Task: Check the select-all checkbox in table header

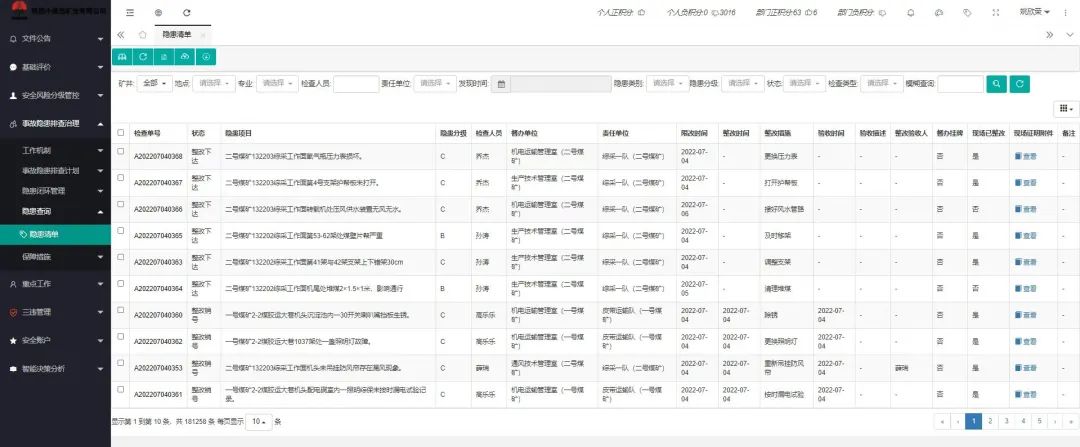Action: click(x=121, y=132)
